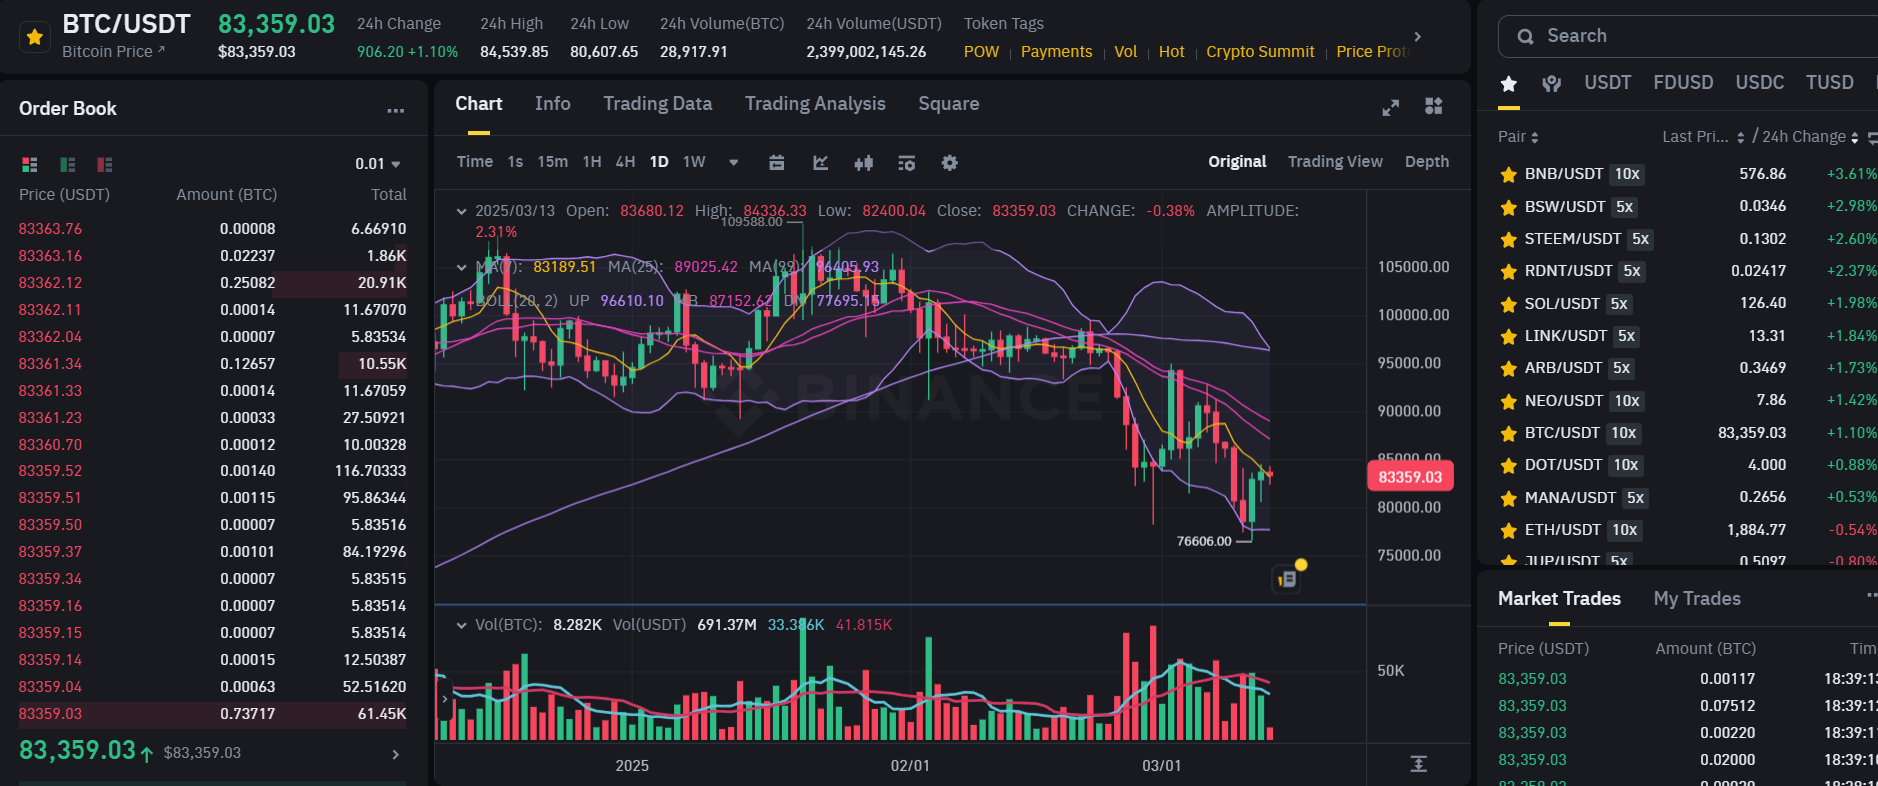1878x786 pixels.
Task: Switch to the My Trades tab
Action: coord(1697,599)
